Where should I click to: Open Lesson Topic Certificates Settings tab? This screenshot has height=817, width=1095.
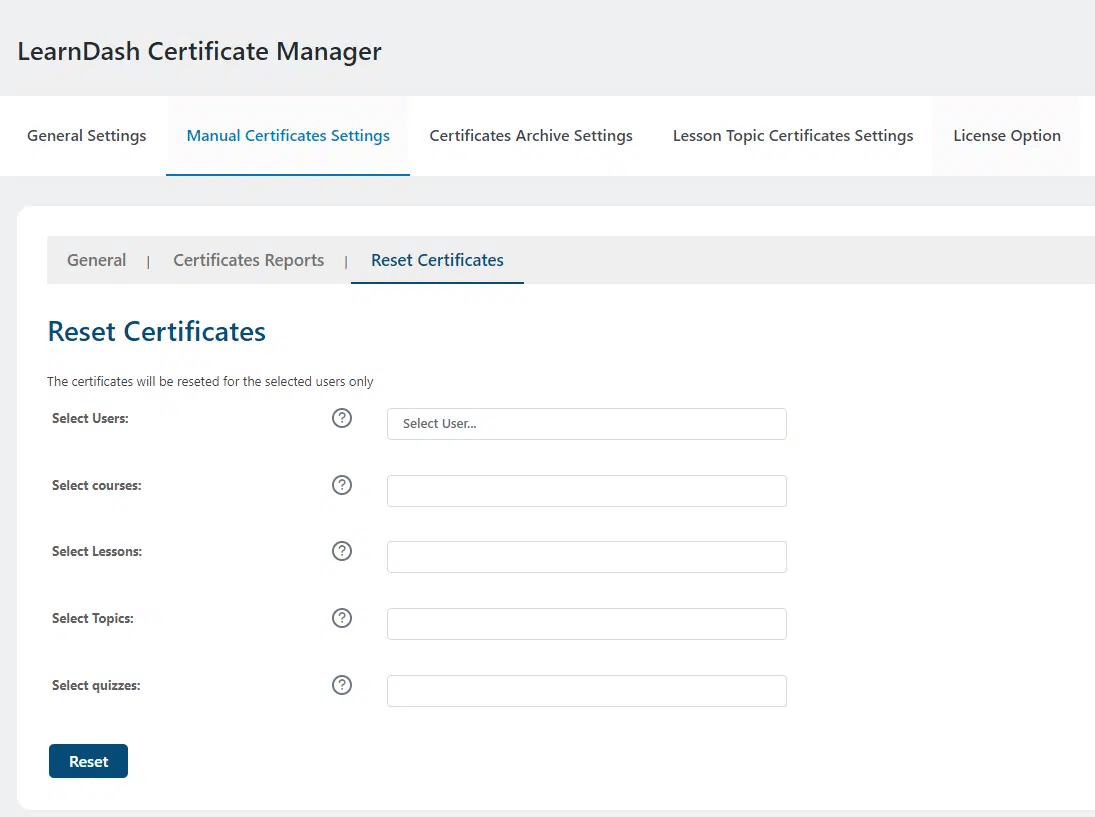793,135
